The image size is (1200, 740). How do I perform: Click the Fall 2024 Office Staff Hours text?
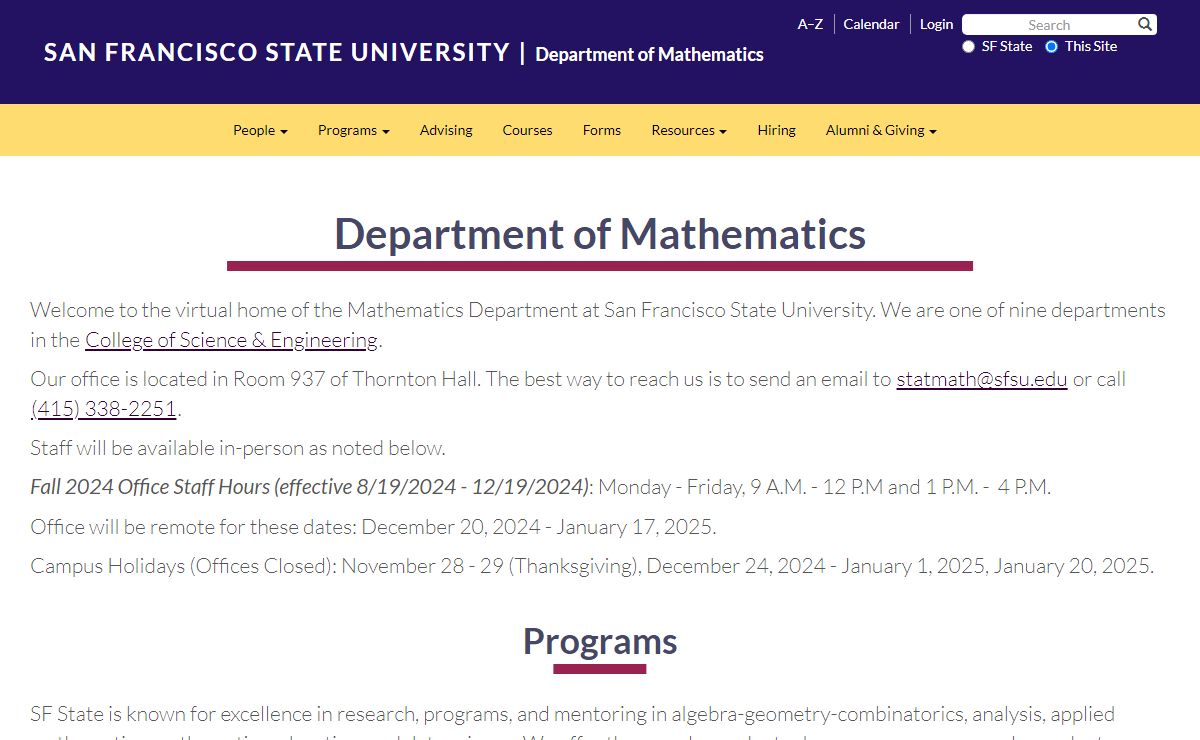310,487
